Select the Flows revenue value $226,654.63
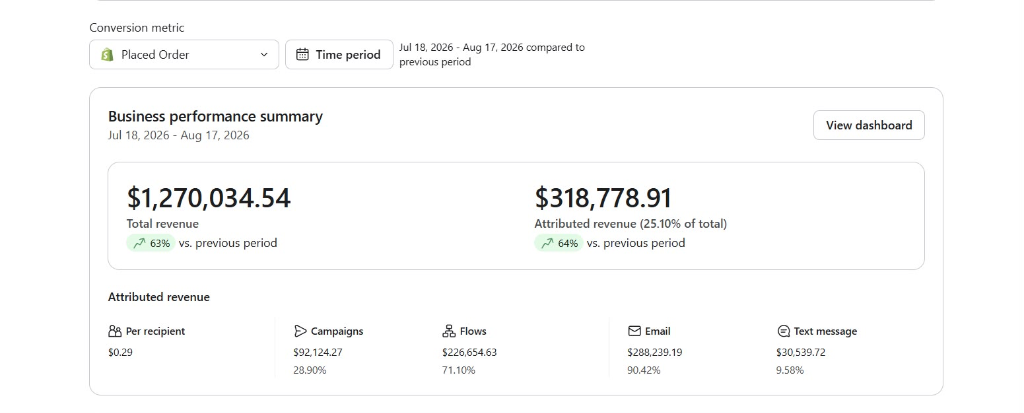1024x413 pixels. 470,352
